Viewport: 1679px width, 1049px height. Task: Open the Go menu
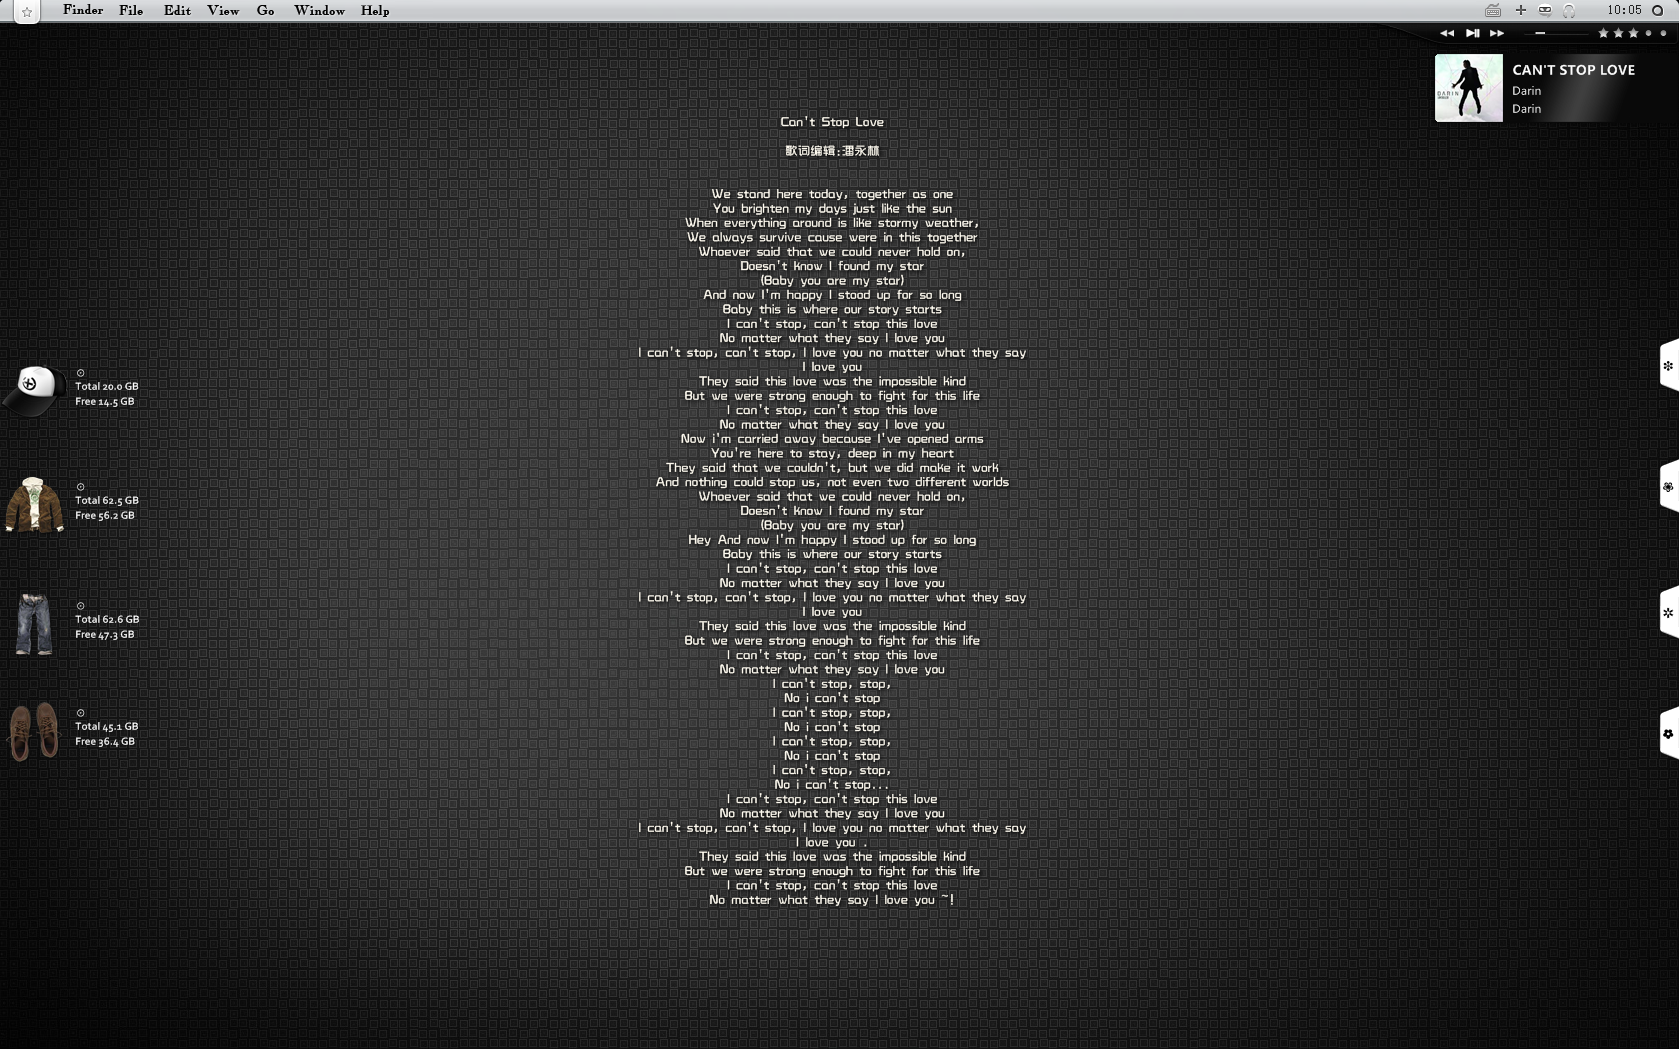(265, 10)
